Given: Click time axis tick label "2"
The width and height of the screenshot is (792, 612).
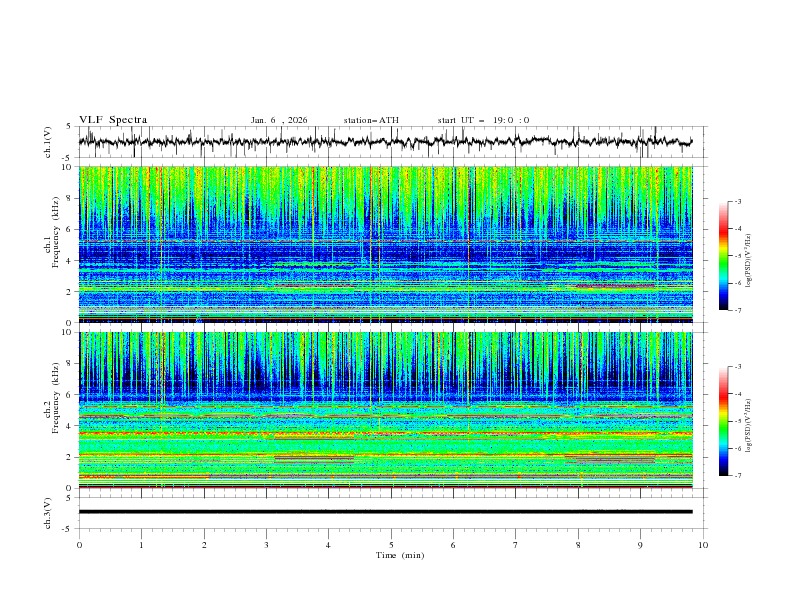Looking at the screenshot, I should pyautogui.click(x=204, y=545).
